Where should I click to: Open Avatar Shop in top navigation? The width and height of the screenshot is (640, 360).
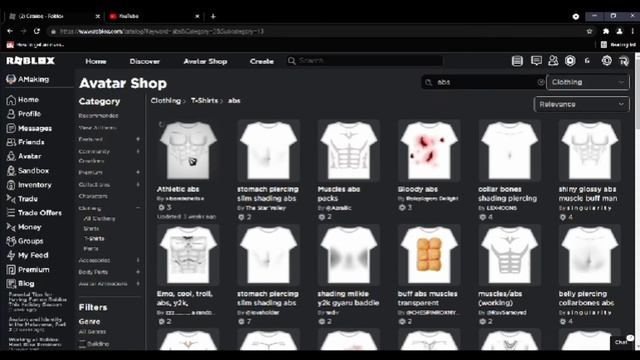pos(205,61)
